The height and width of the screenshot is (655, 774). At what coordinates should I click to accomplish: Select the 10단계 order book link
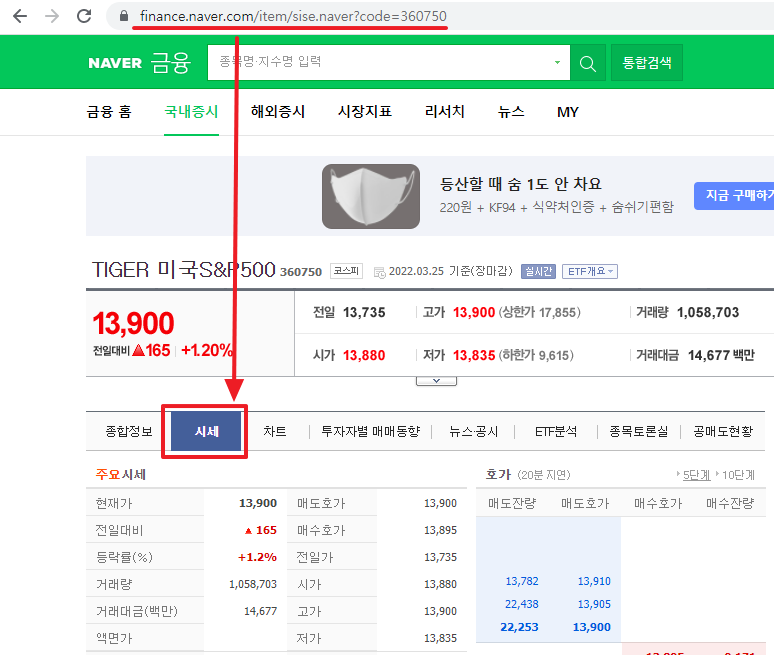738,475
